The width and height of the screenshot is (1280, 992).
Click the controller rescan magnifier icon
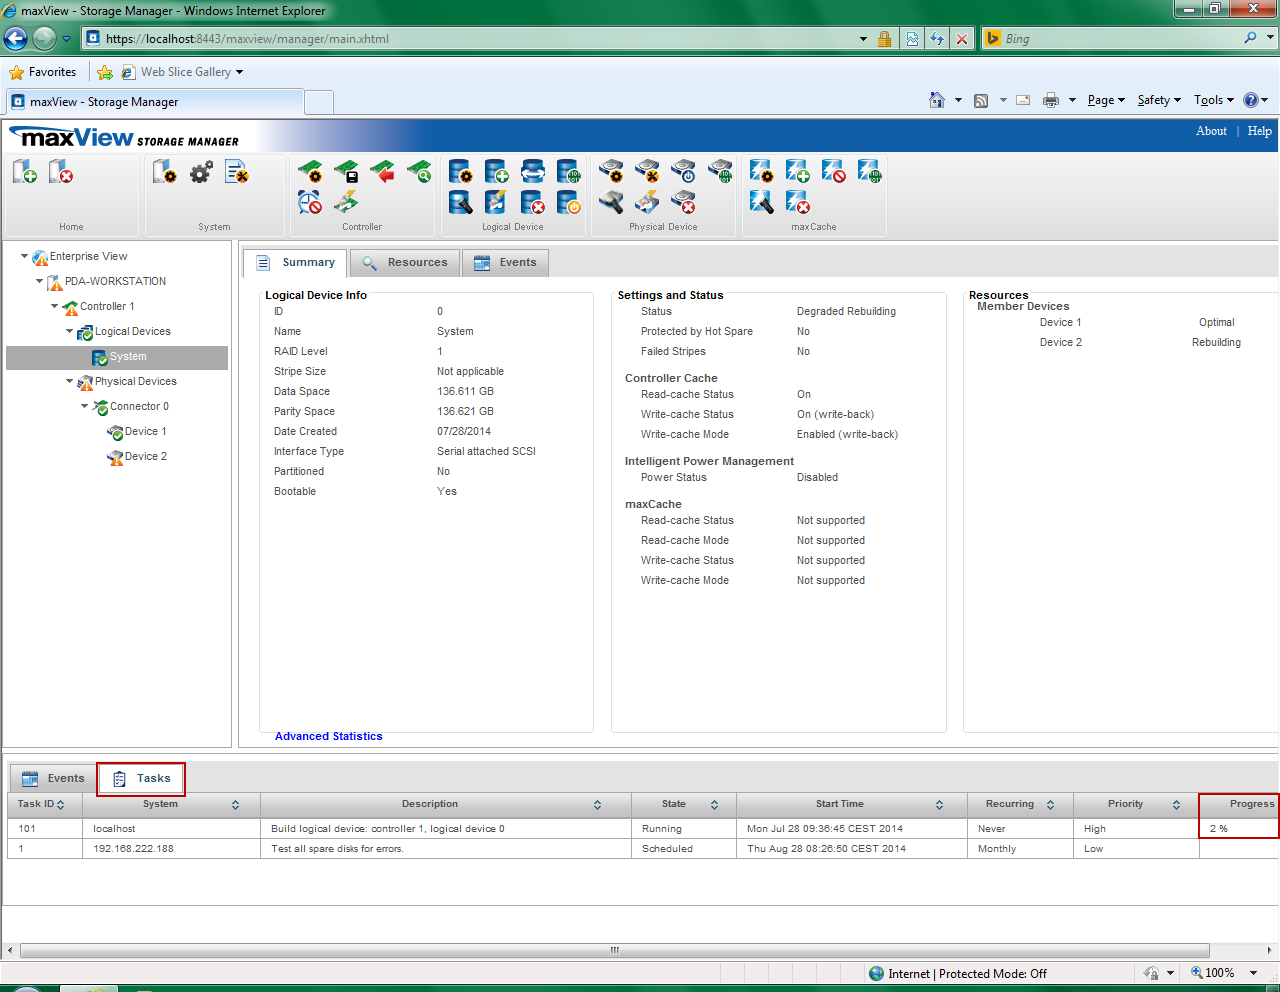click(419, 172)
